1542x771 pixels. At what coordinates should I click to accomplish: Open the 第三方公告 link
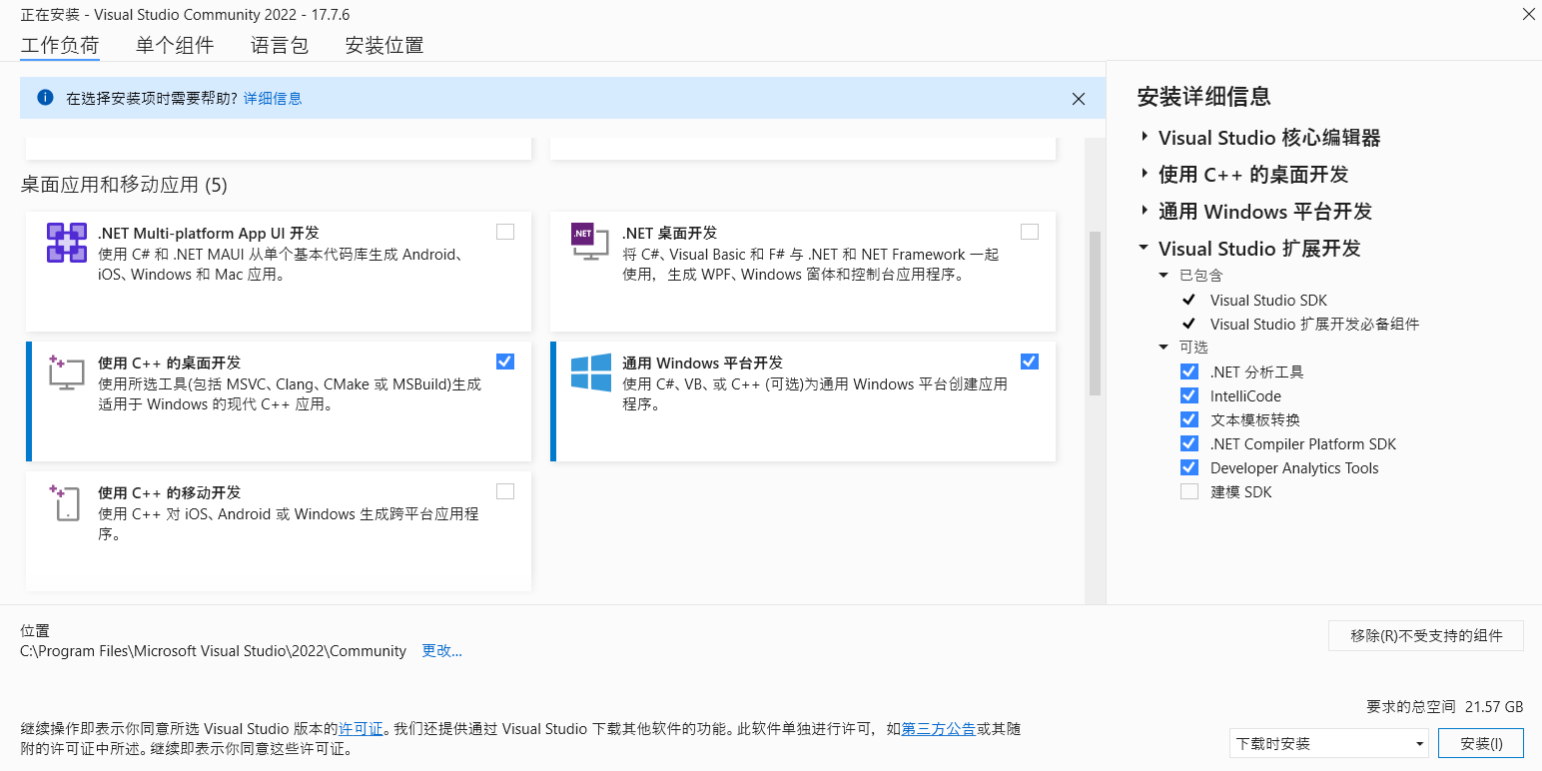click(x=938, y=729)
